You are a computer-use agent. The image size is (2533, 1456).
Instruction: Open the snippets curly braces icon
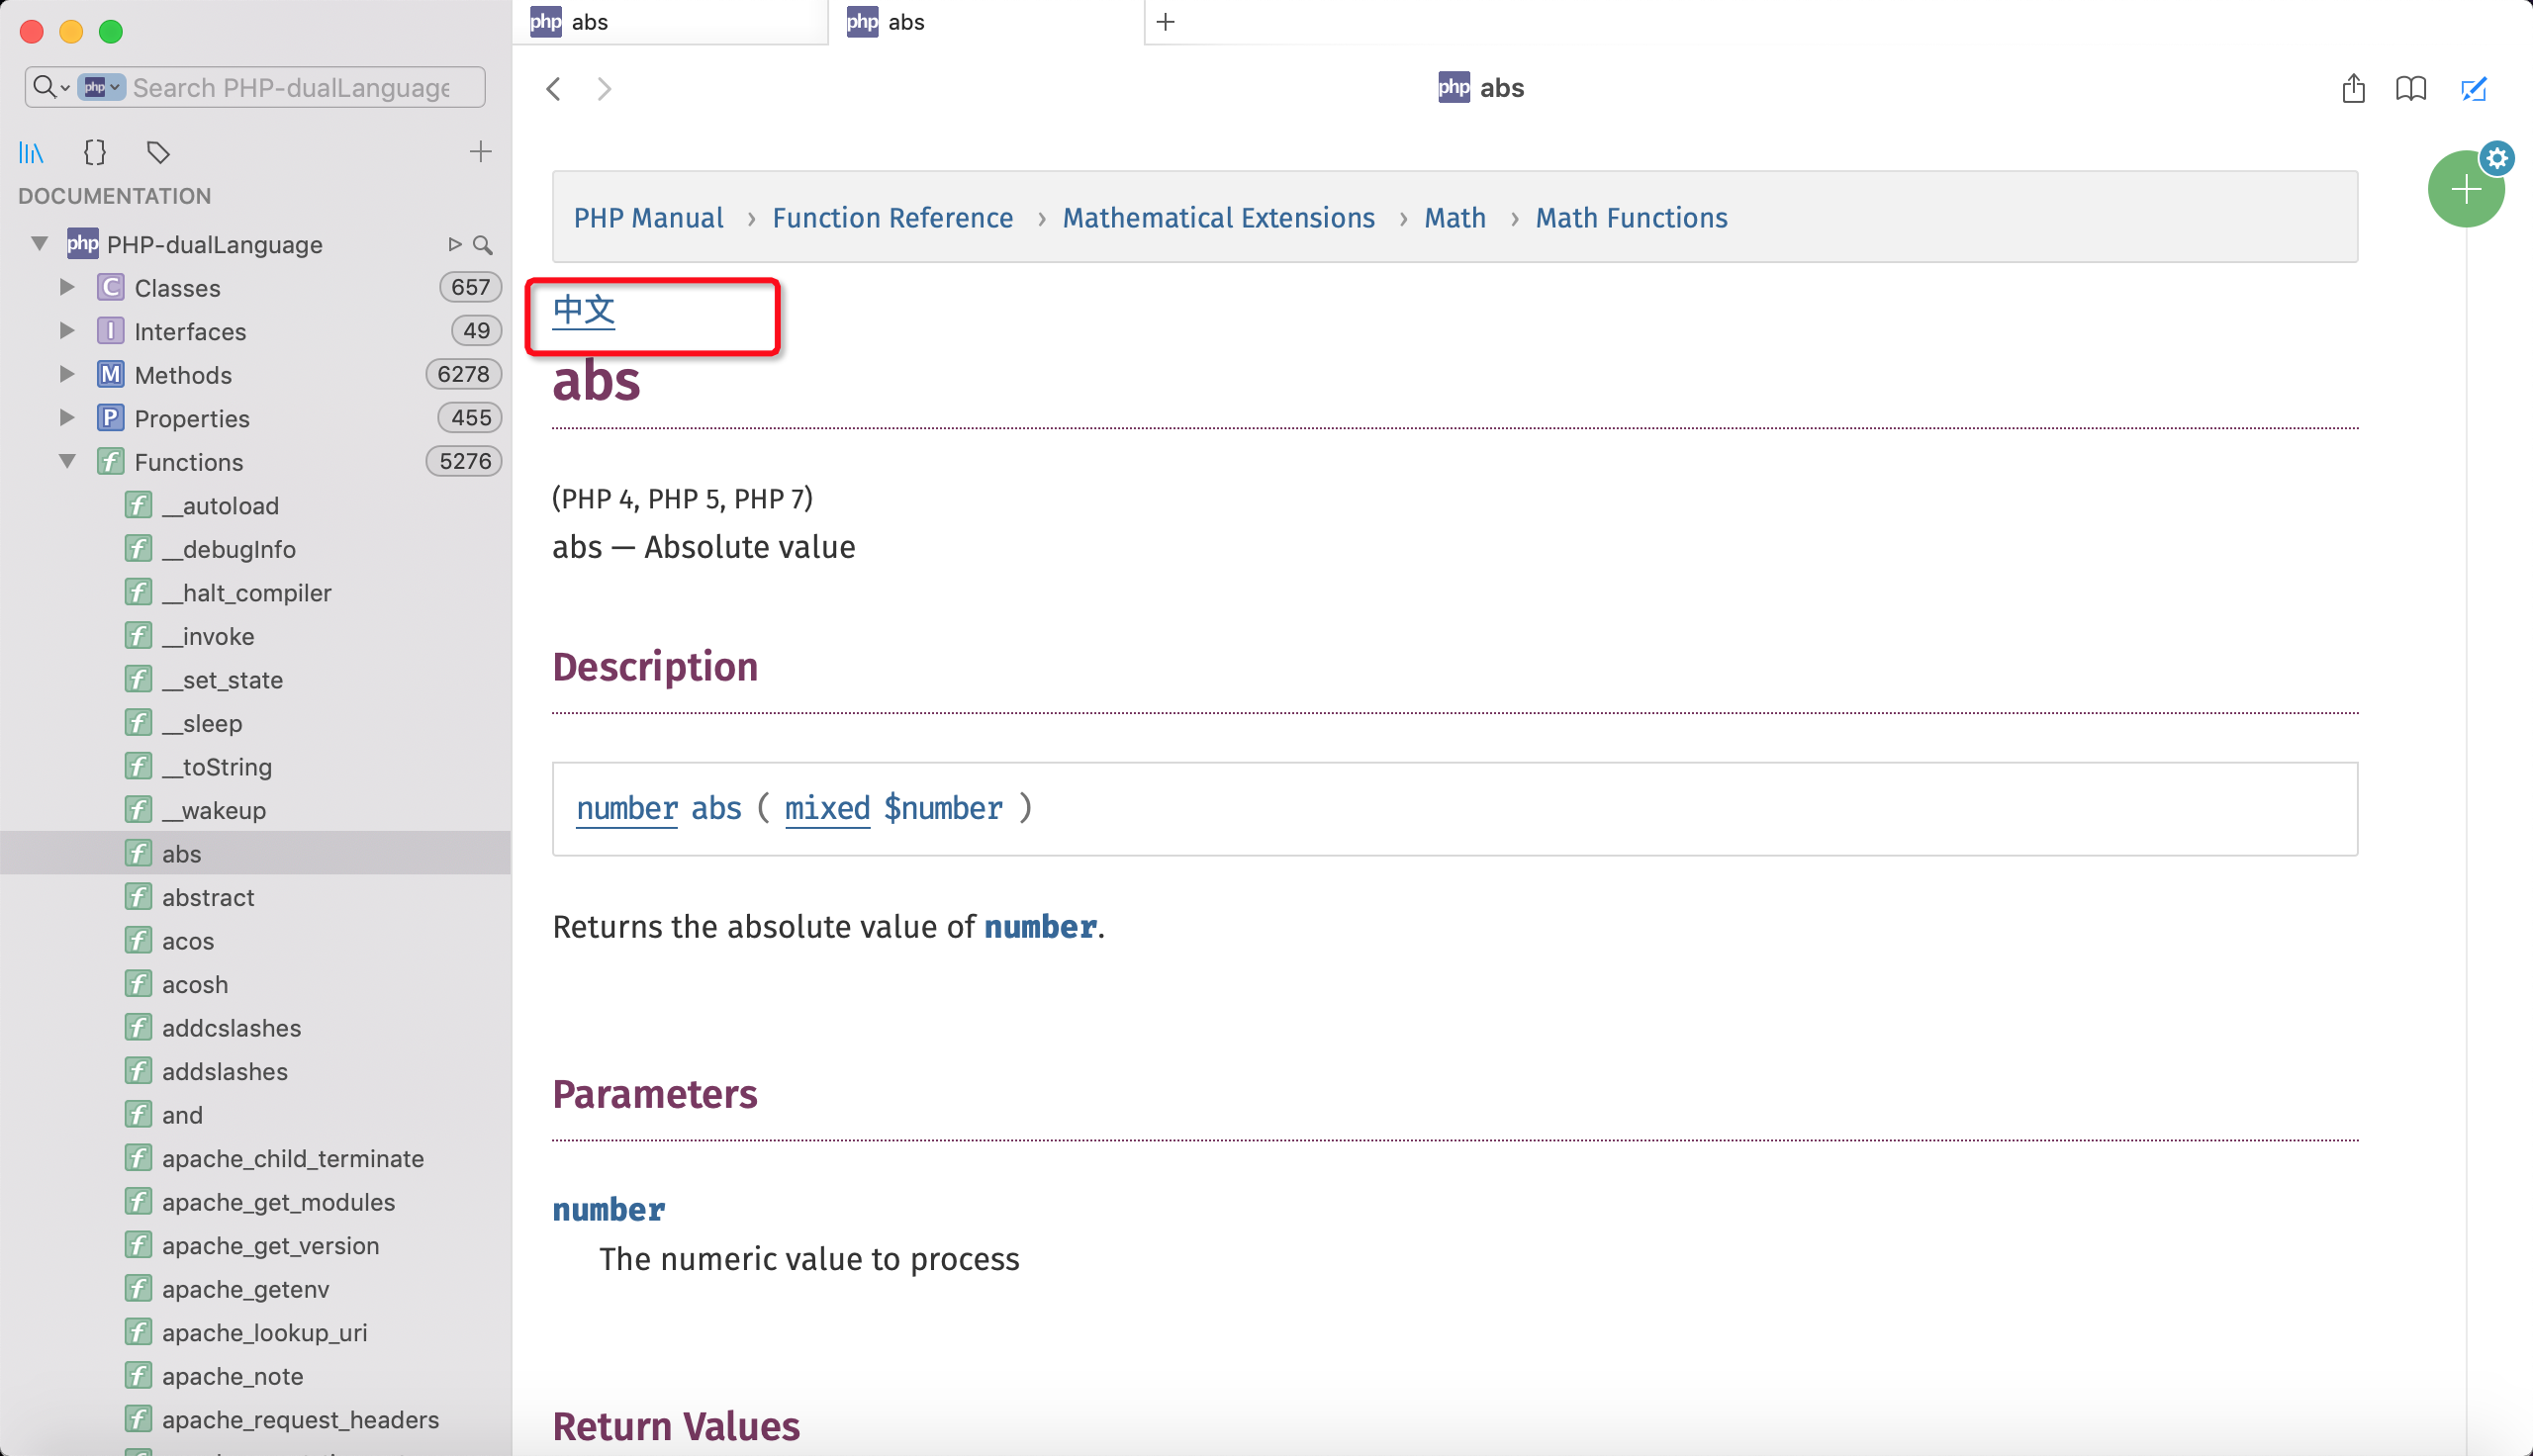(x=94, y=152)
